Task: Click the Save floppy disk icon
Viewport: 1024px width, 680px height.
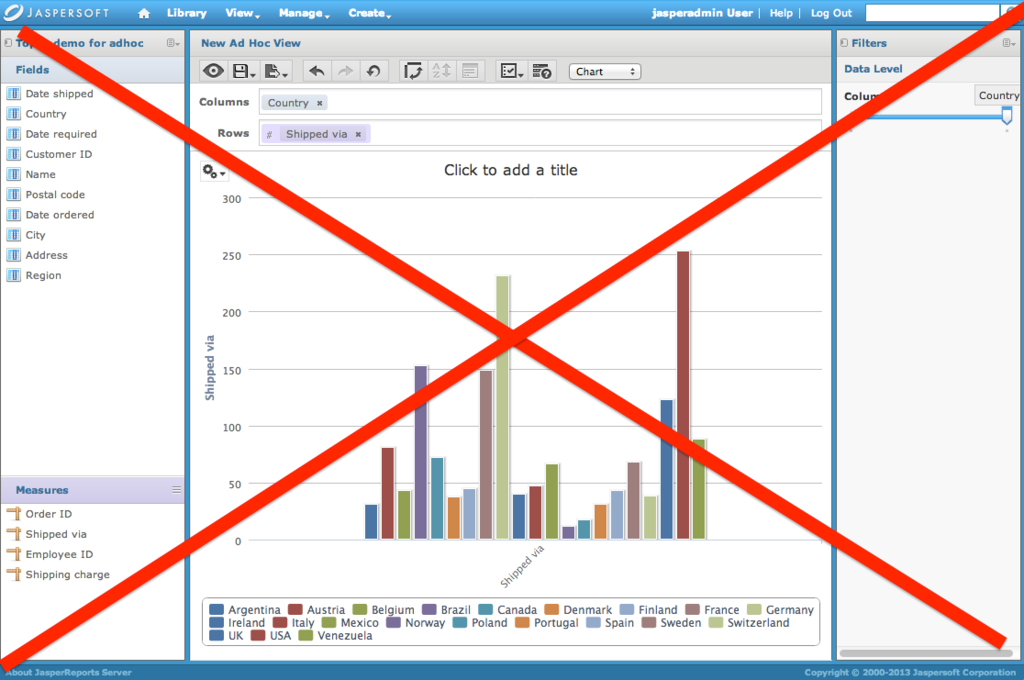Action: click(x=244, y=71)
